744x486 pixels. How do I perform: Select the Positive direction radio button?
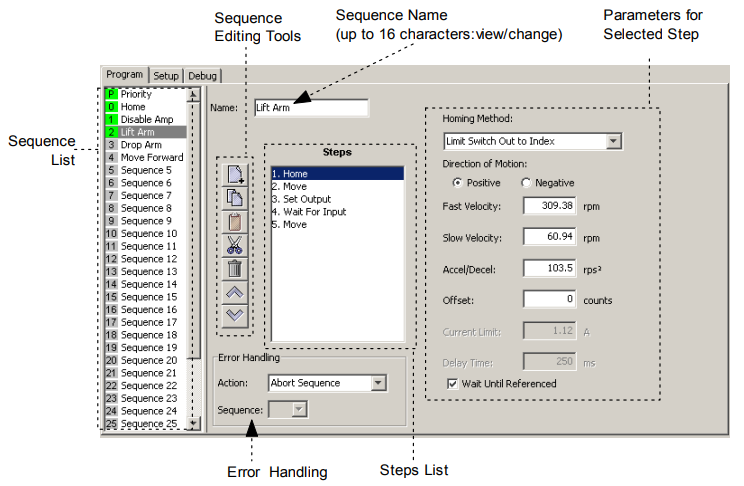[x=457, y=183]
